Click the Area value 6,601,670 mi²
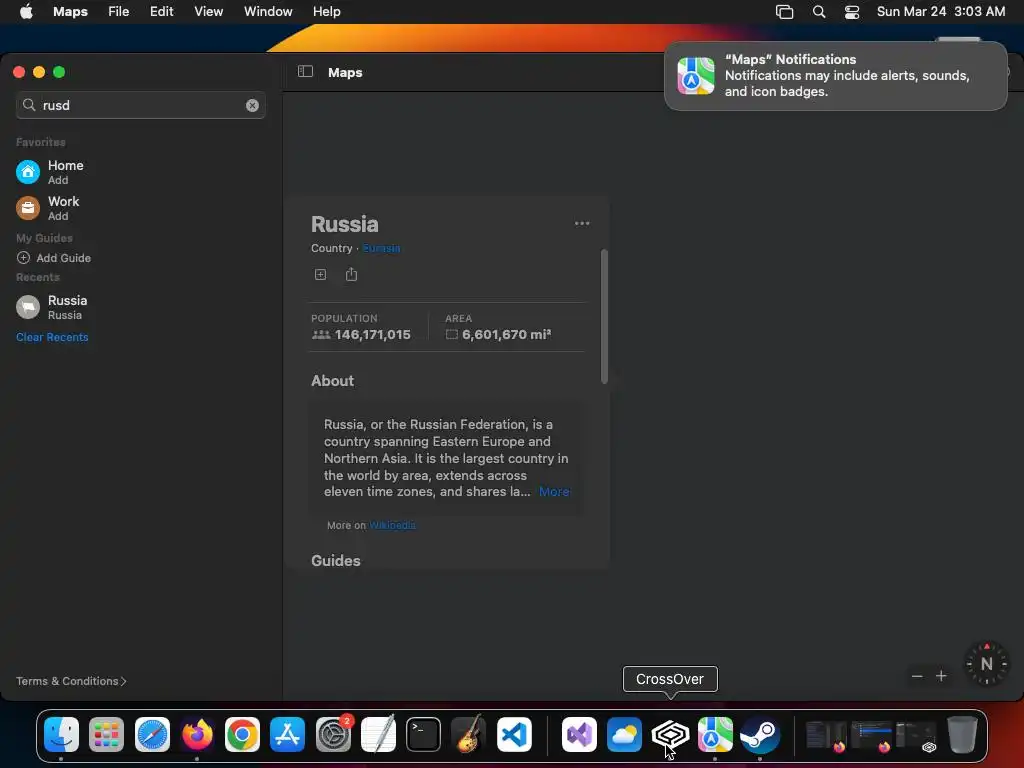1024x768 pixels. [x=506, y=334]
